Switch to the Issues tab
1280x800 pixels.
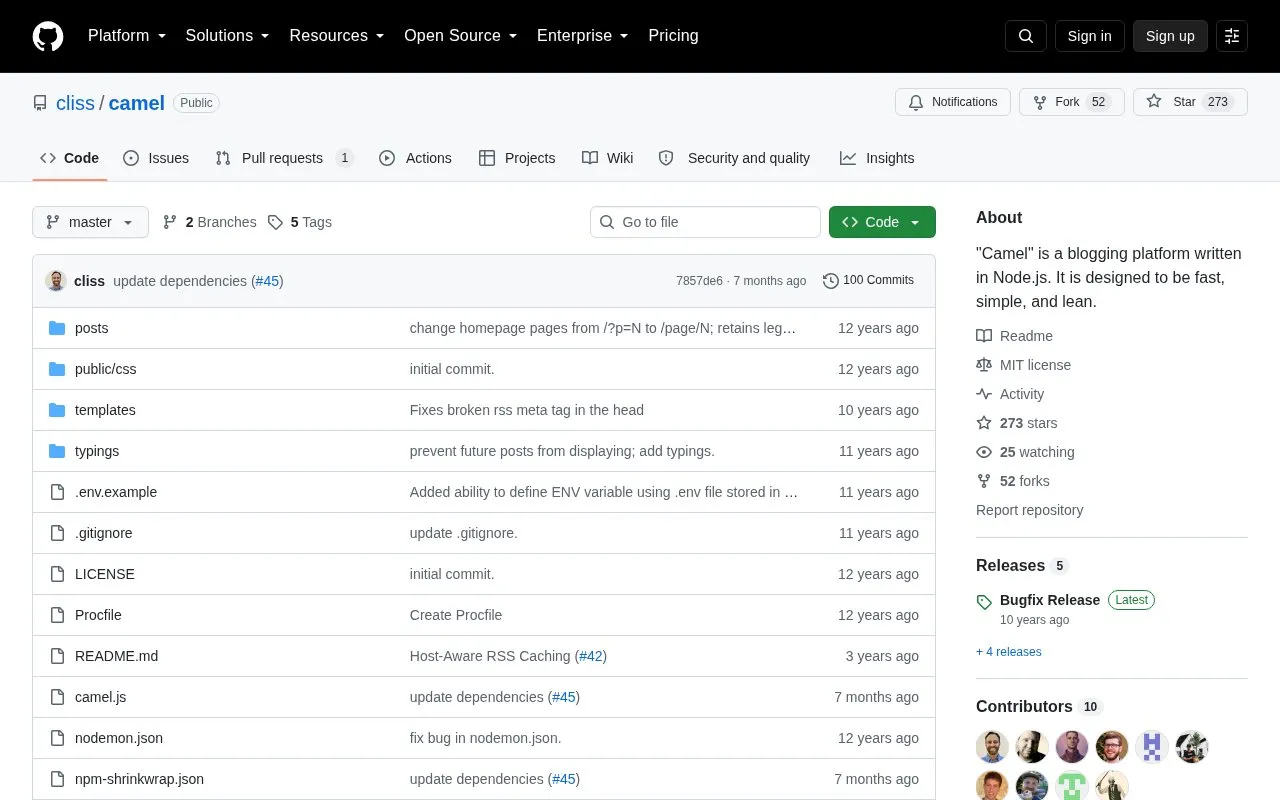(156, 158)
